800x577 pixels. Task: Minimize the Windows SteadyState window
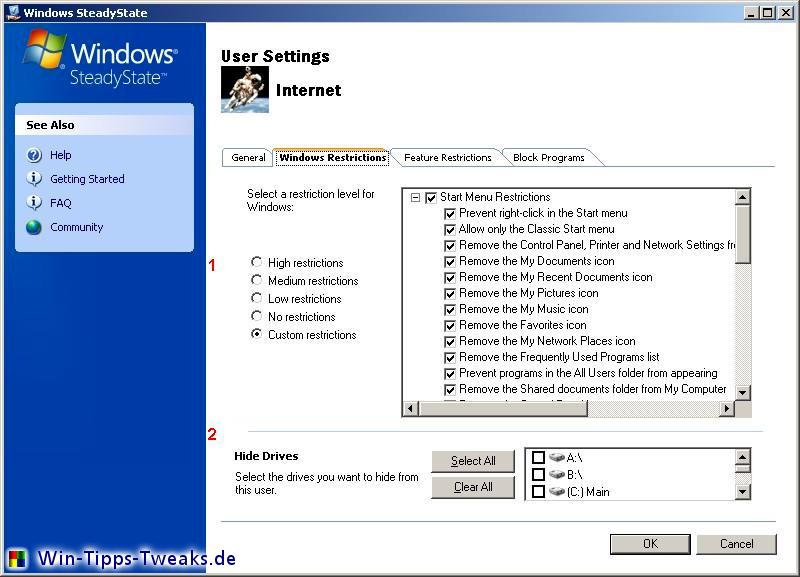[x=750, y=13]
